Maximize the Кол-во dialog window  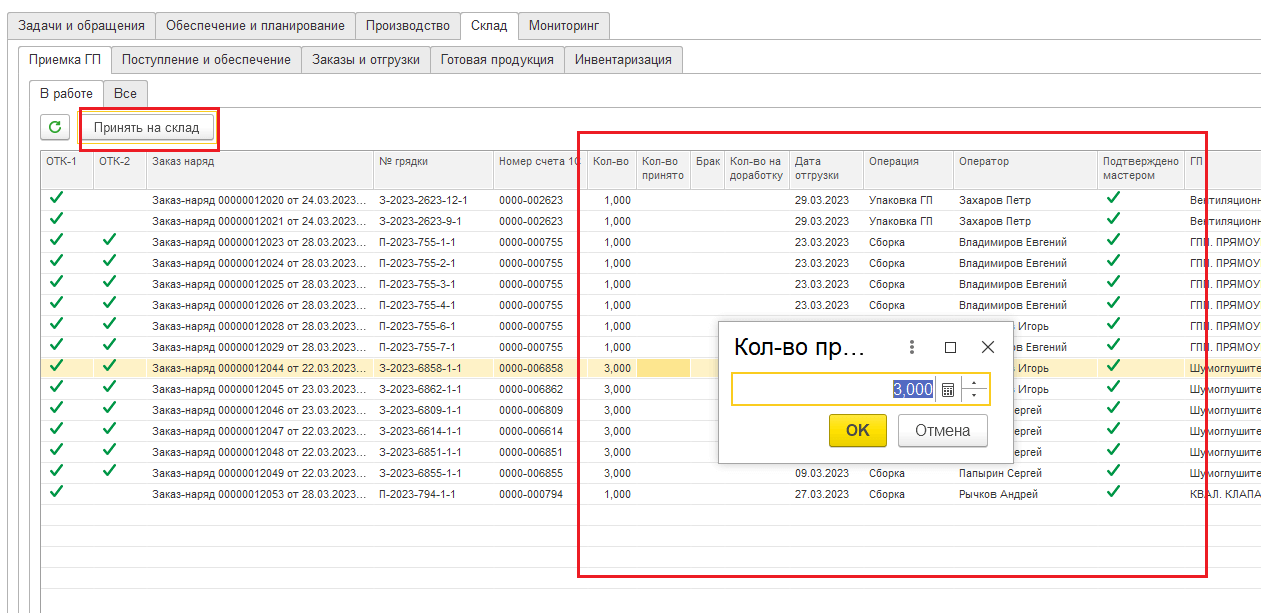pyautogui.click(x=950, y=347)
